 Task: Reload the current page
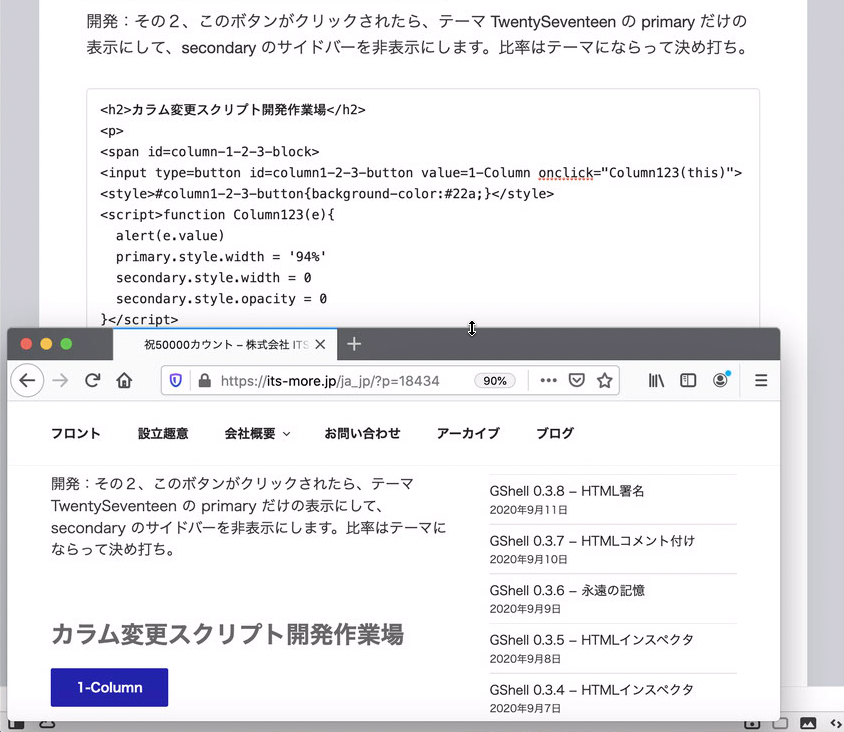92,380
